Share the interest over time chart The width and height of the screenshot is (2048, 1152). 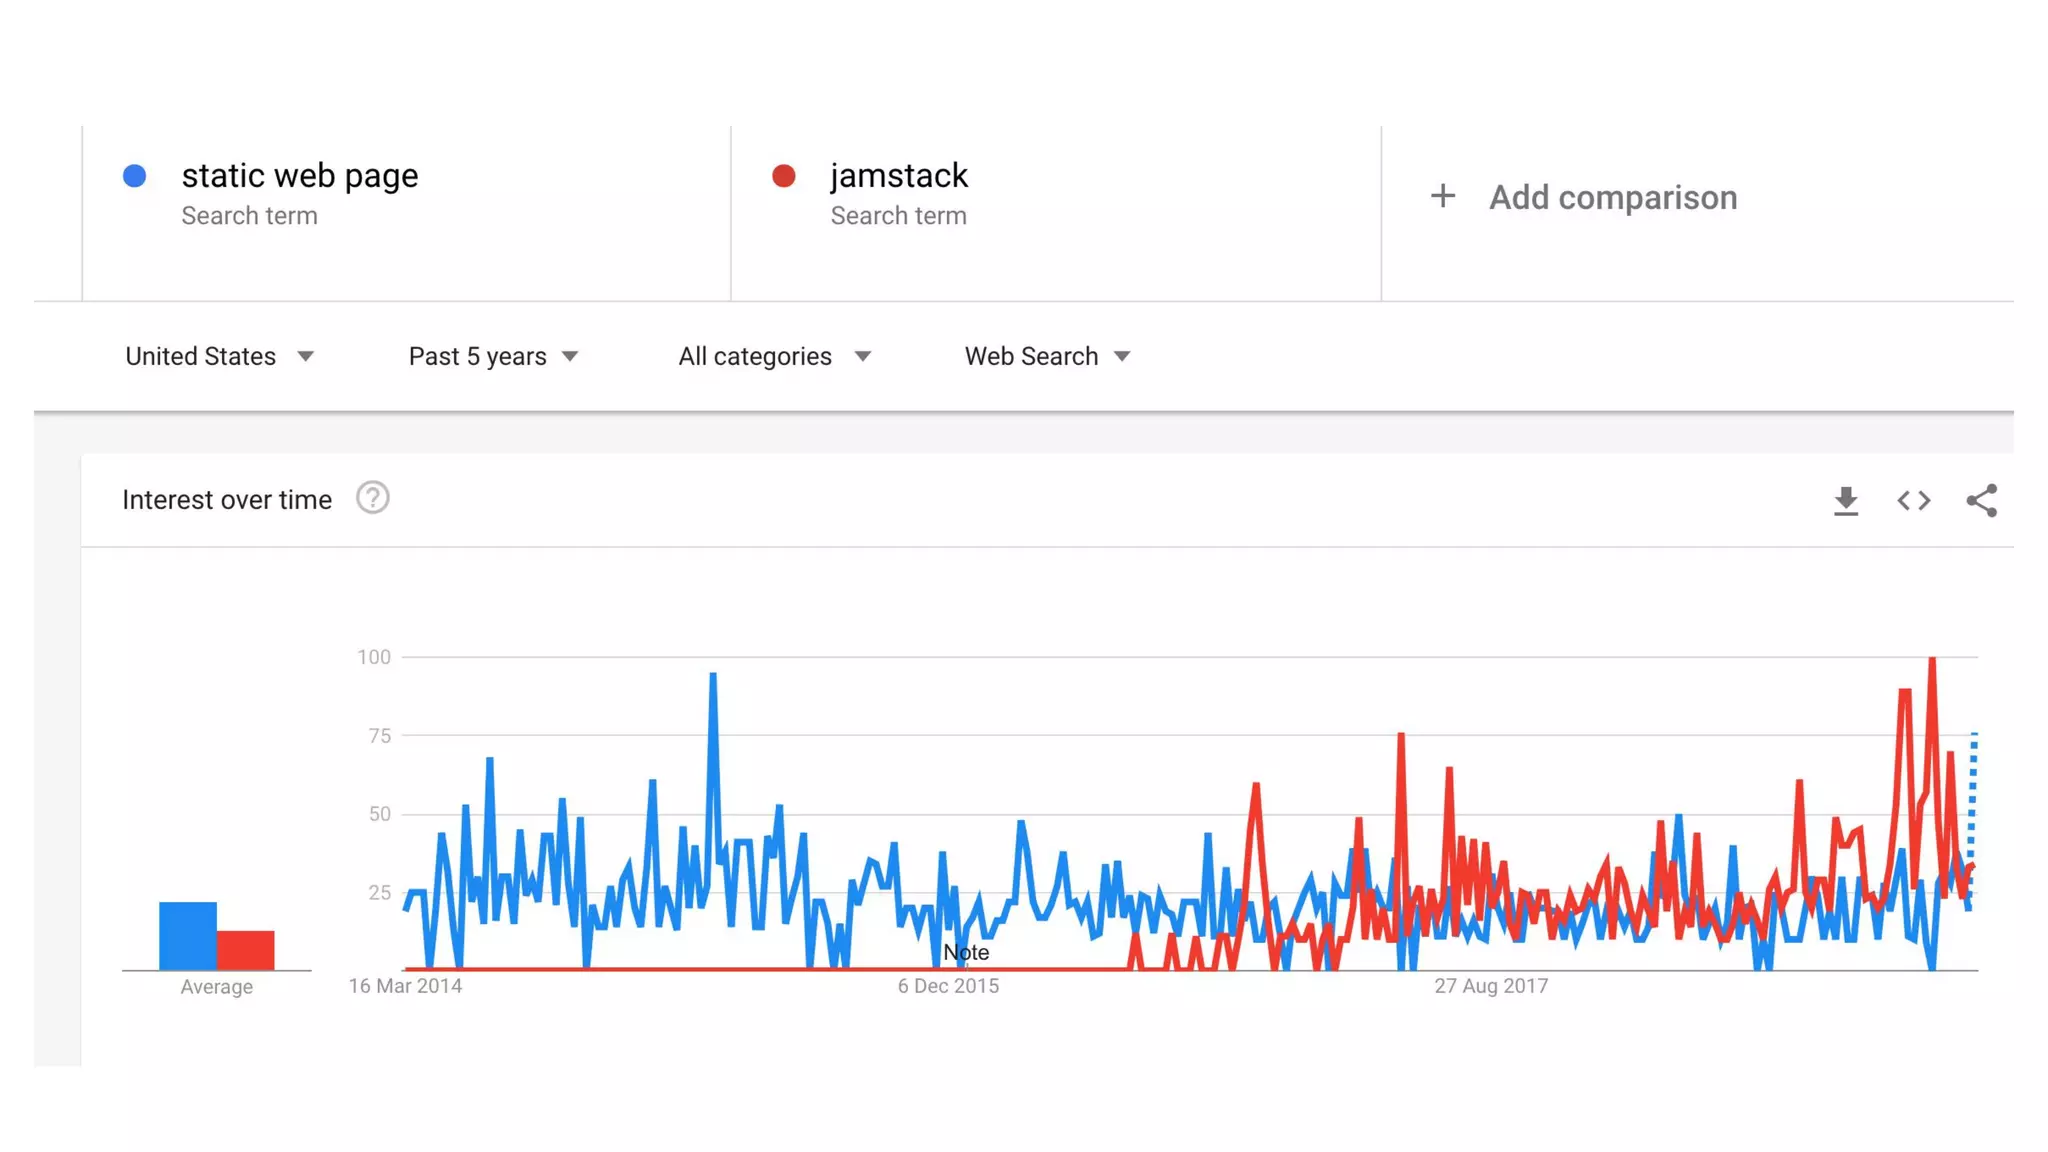click(x=1981, y=500)
